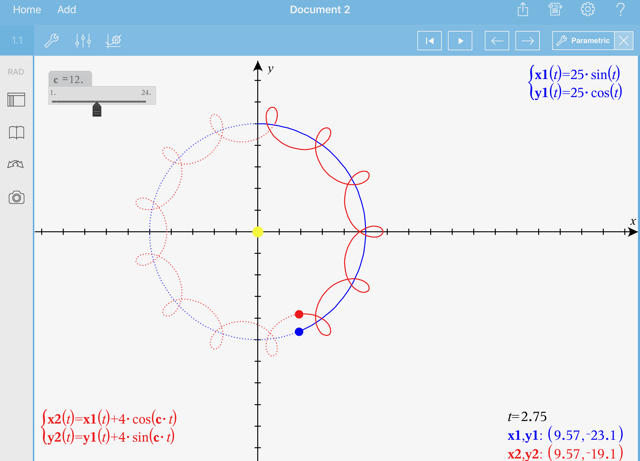Open the settings gear icon
Image resolution: width=640 pixels, height=461 pixels.
click(588, 10)
